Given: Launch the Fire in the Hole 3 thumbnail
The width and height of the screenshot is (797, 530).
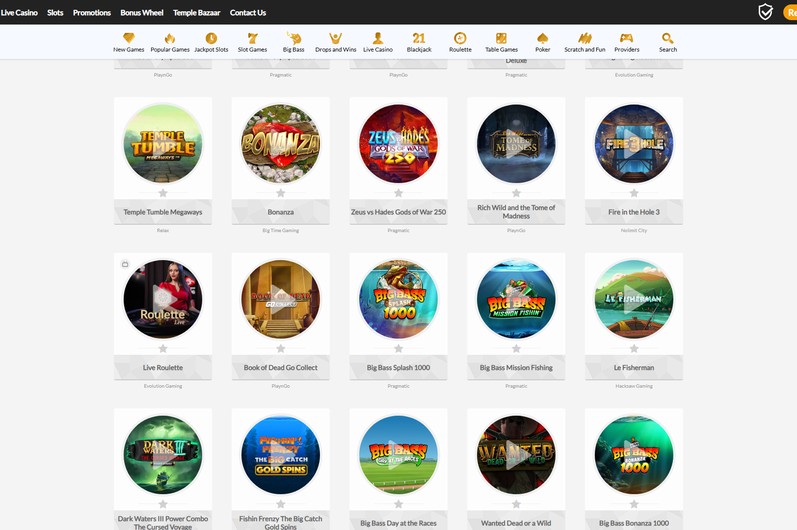Looking at the screenshot, I should pyautogui.click(x=634, y=144).
